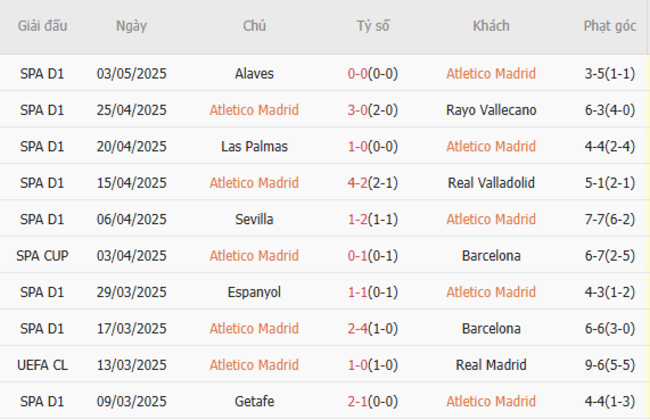Open the Rayo Vallecano team link
Viewport: 650px width, 420px height.
point(491,110)
